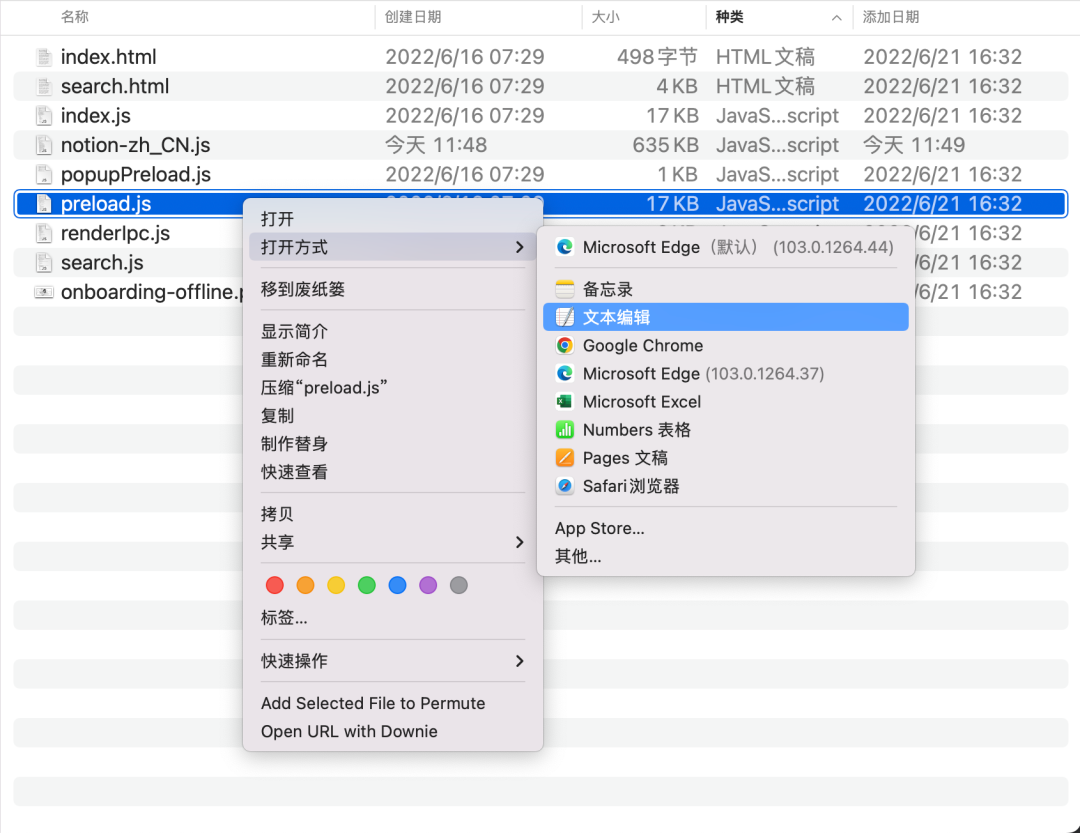
Task: Apply the blue tag color
Action: [x=397, y=585]
